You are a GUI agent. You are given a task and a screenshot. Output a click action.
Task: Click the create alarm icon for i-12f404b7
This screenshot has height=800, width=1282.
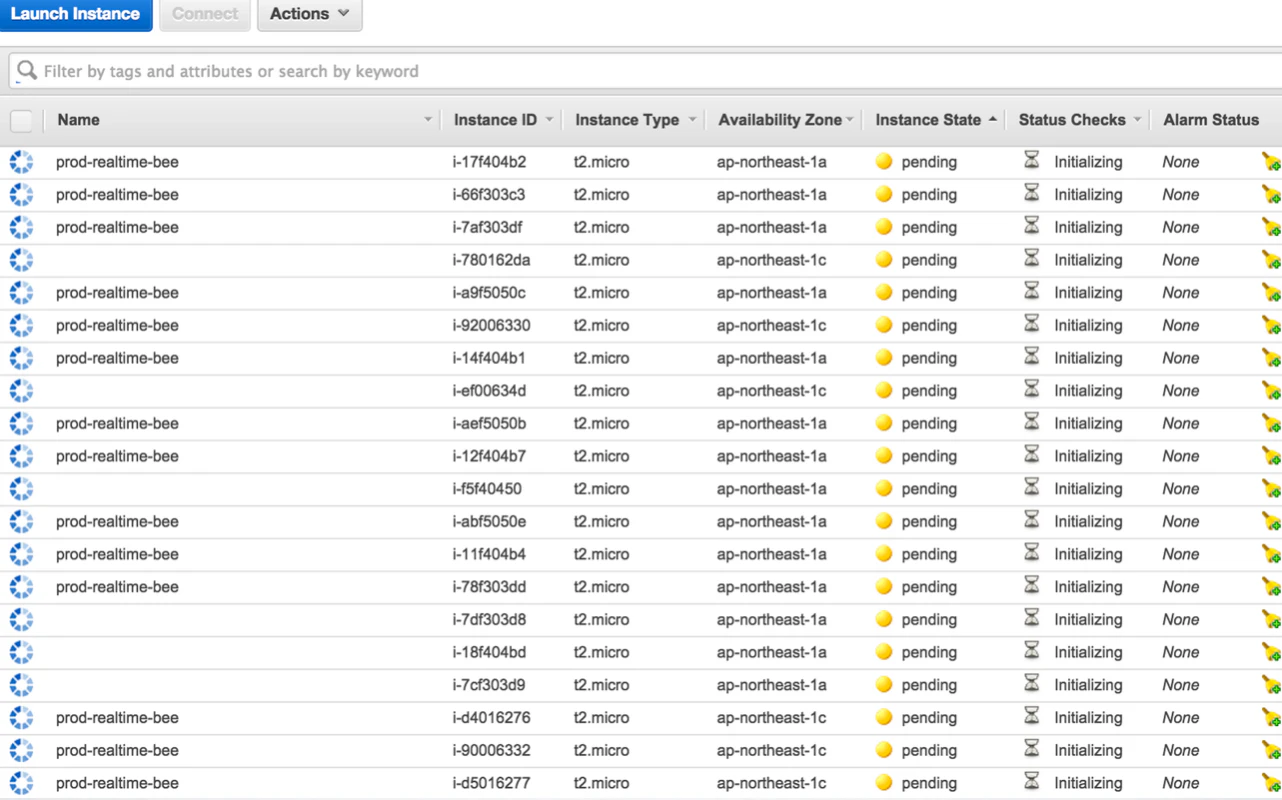(1271, 455)
